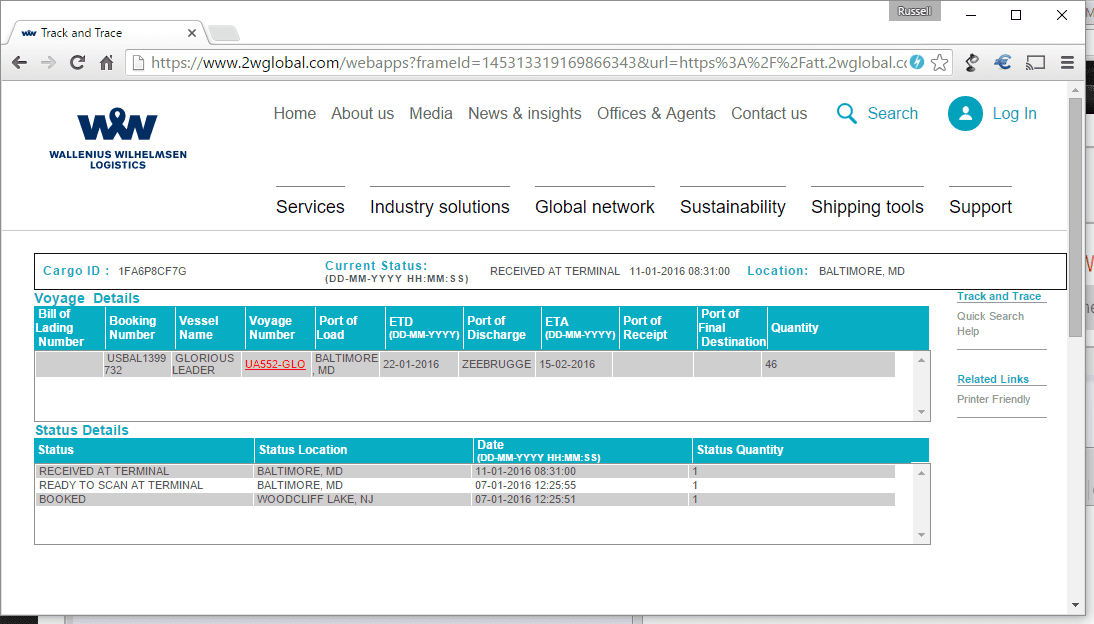Click the Log In user avatar icon
Viewport: 1094px width, 624px height.
pos(966,113)
